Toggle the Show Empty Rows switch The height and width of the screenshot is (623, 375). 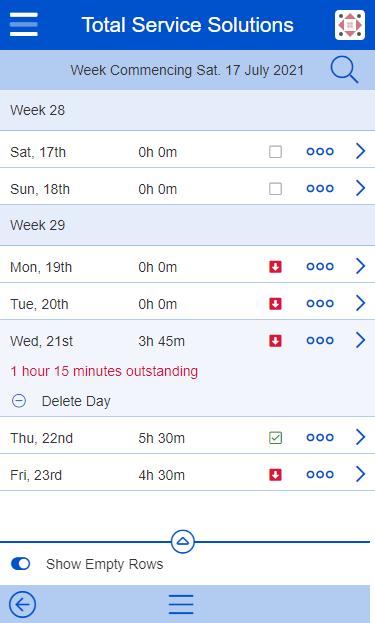[21, 564]
